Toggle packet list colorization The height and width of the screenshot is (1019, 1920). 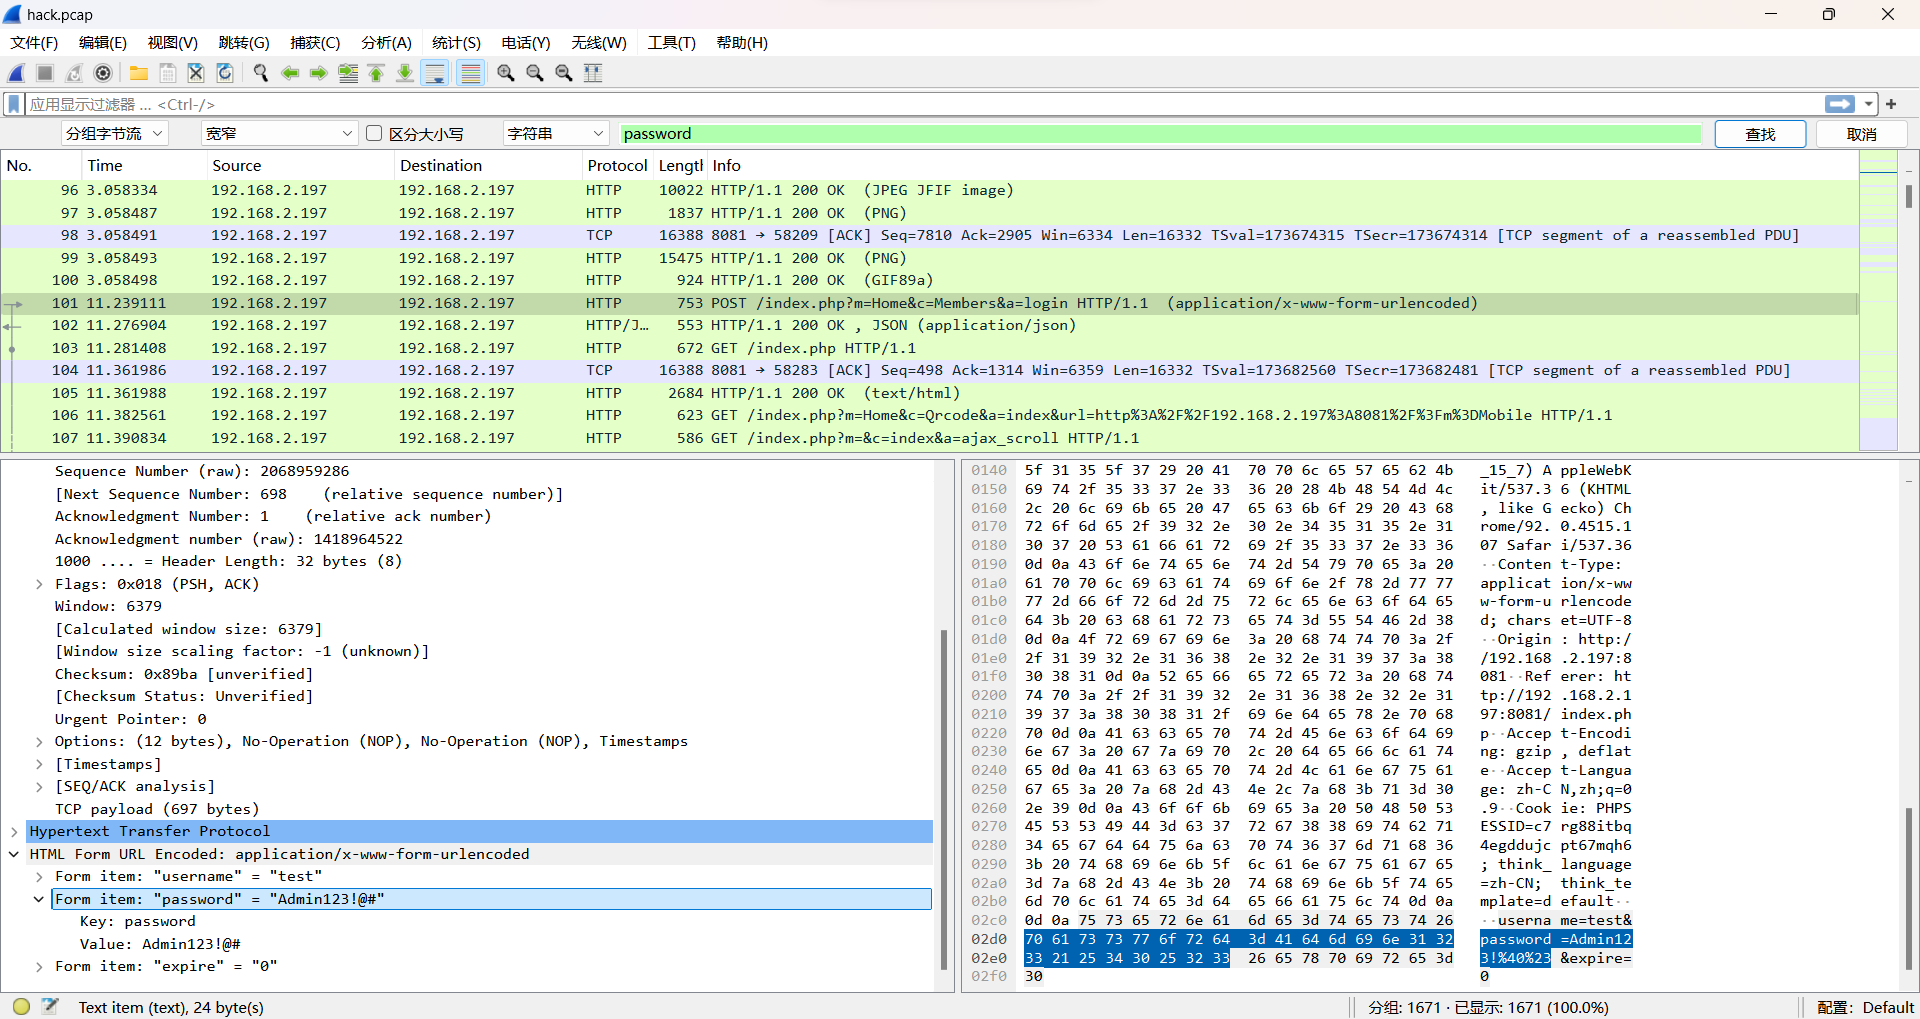point(471,73)
